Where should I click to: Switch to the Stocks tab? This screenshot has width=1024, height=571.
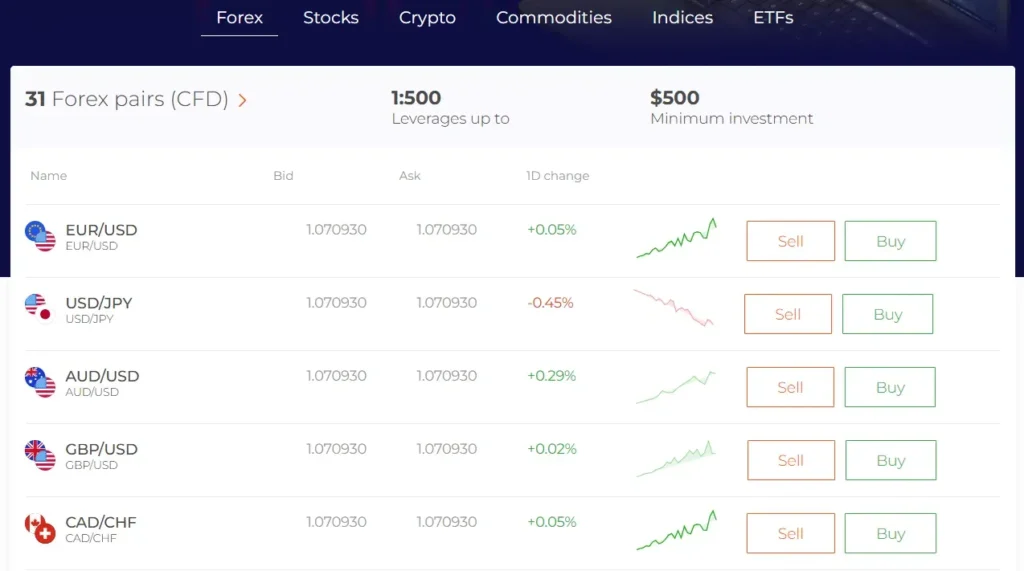(x=331, y=17)
